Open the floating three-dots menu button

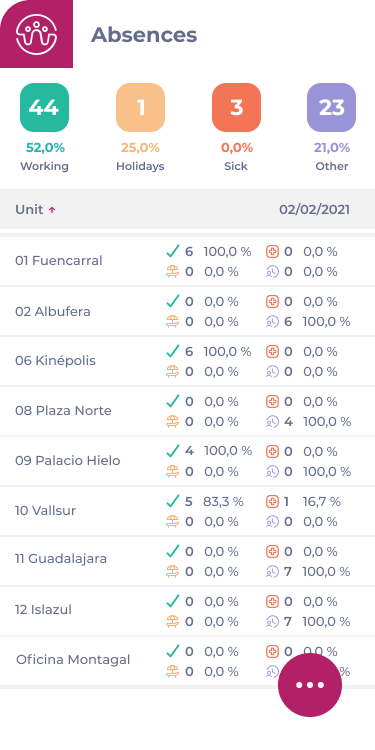coord(310,685)
